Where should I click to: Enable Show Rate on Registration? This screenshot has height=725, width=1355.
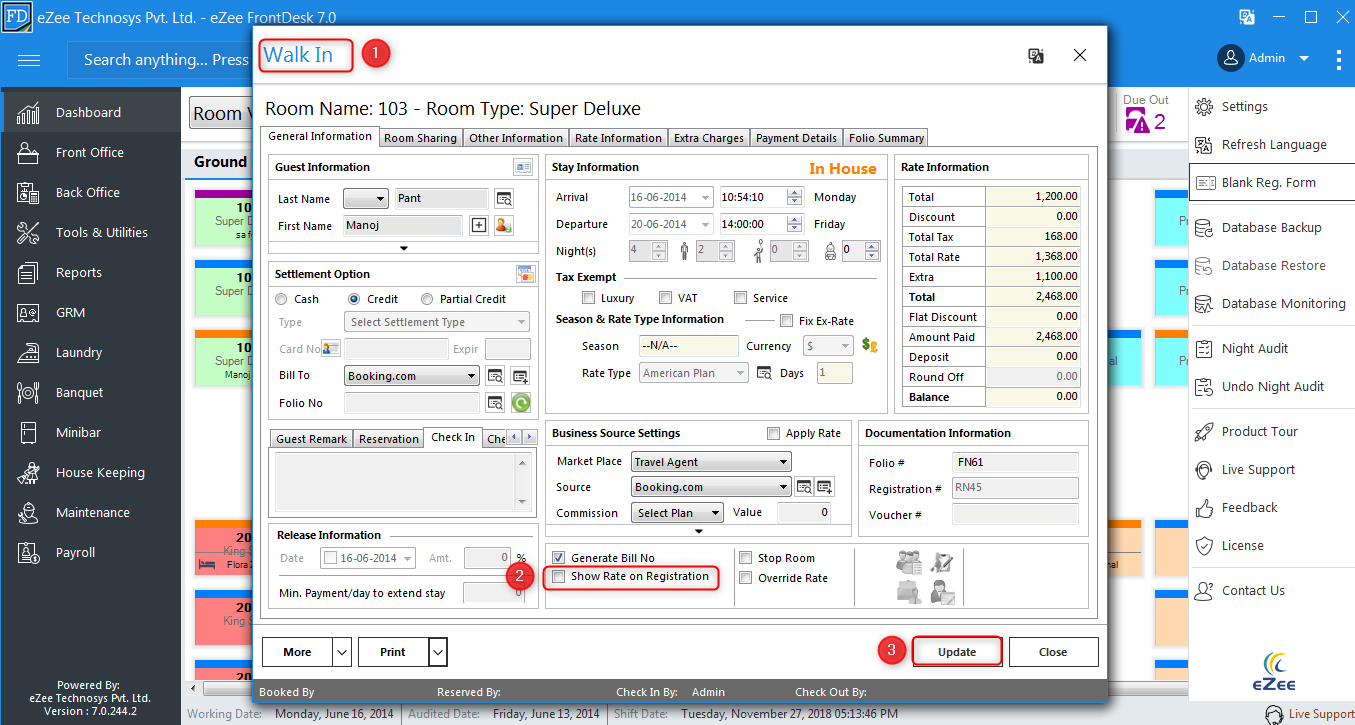[559, 577]
